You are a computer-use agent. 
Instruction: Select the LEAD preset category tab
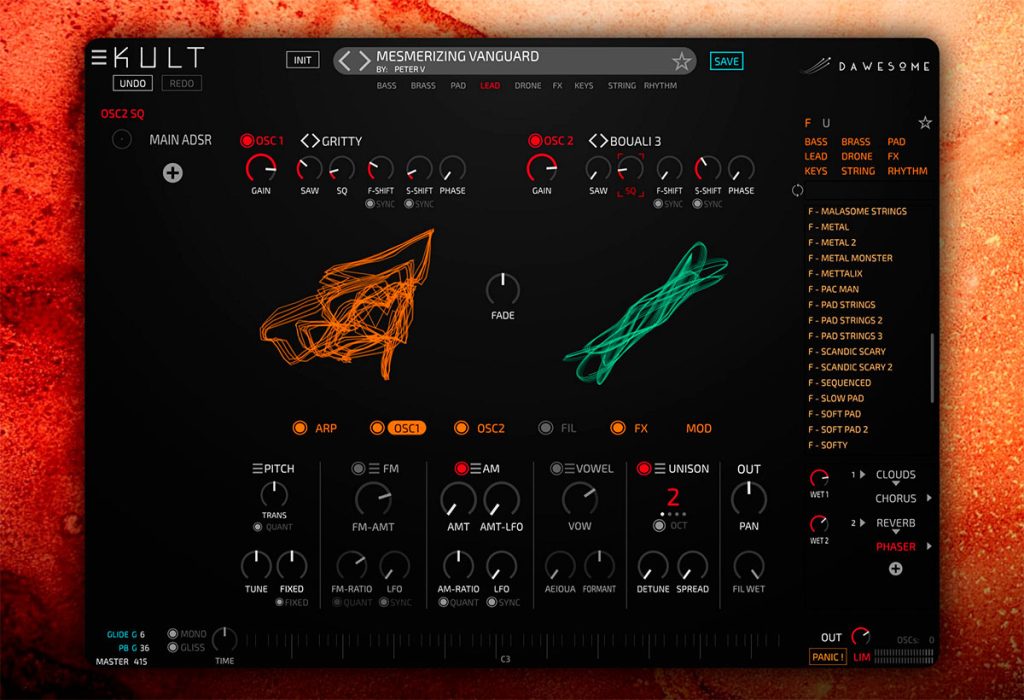click(490, 86)
